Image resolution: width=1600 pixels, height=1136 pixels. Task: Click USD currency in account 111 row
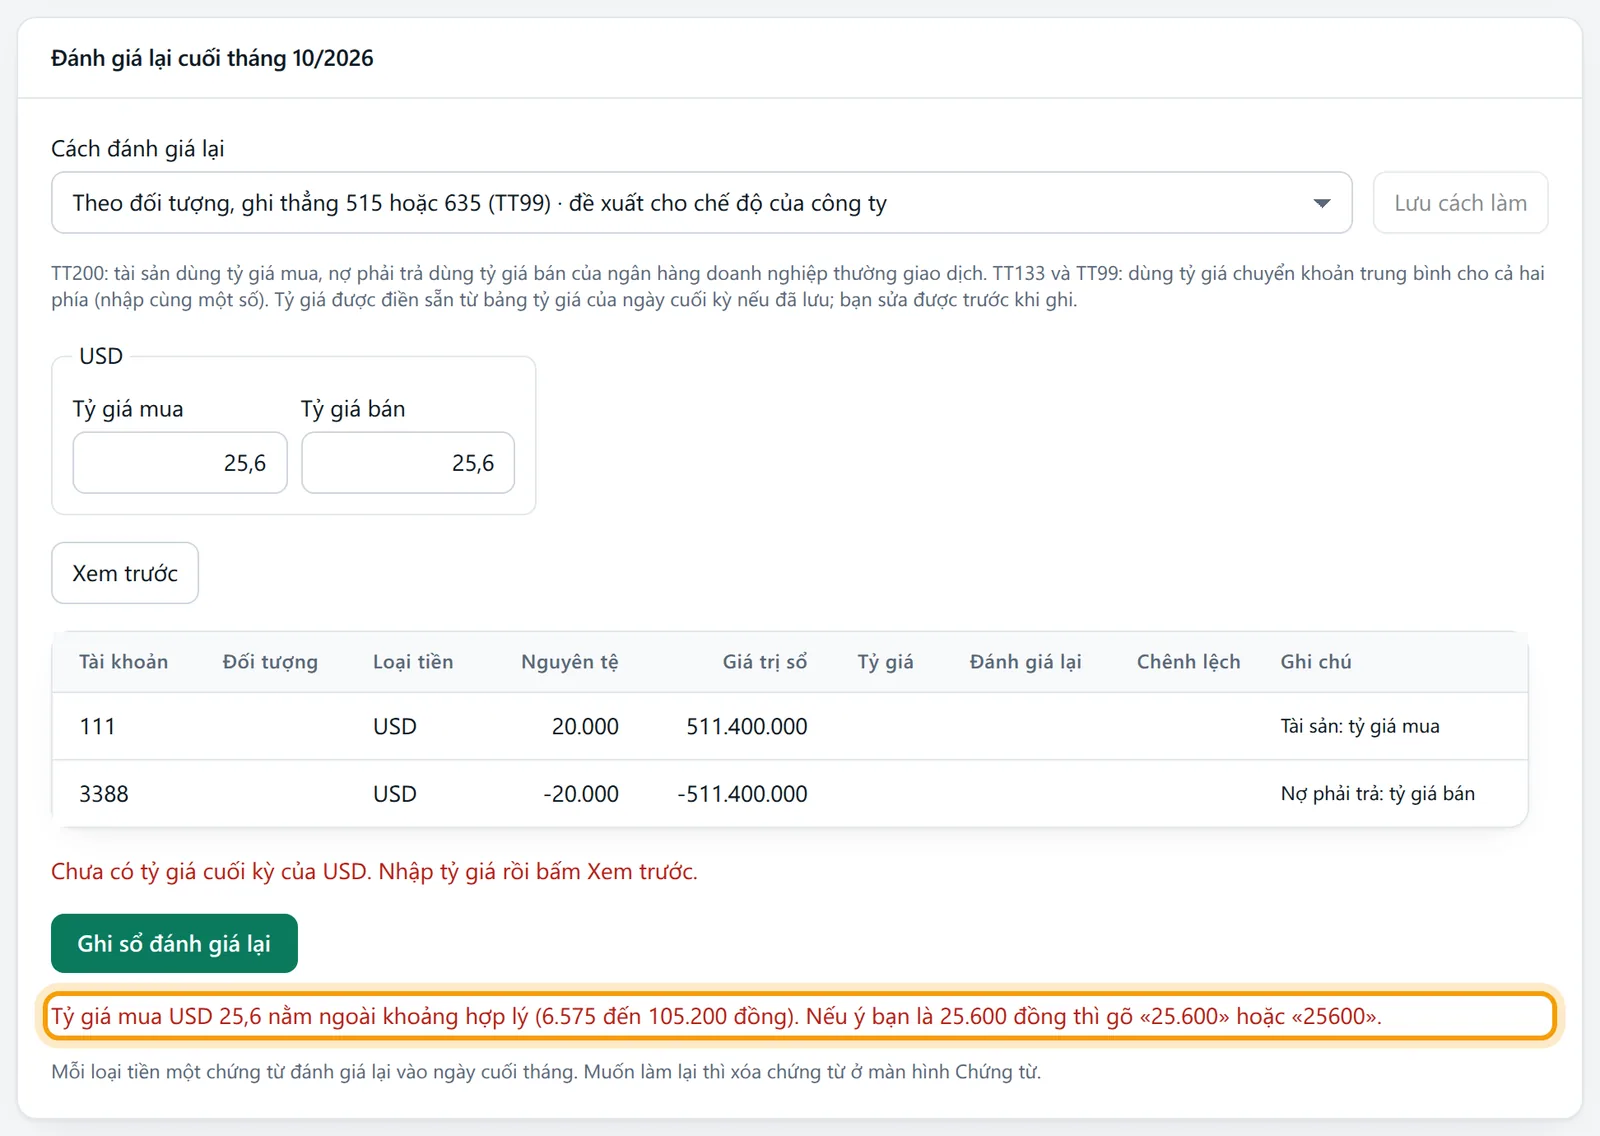[x=395, y=727]
